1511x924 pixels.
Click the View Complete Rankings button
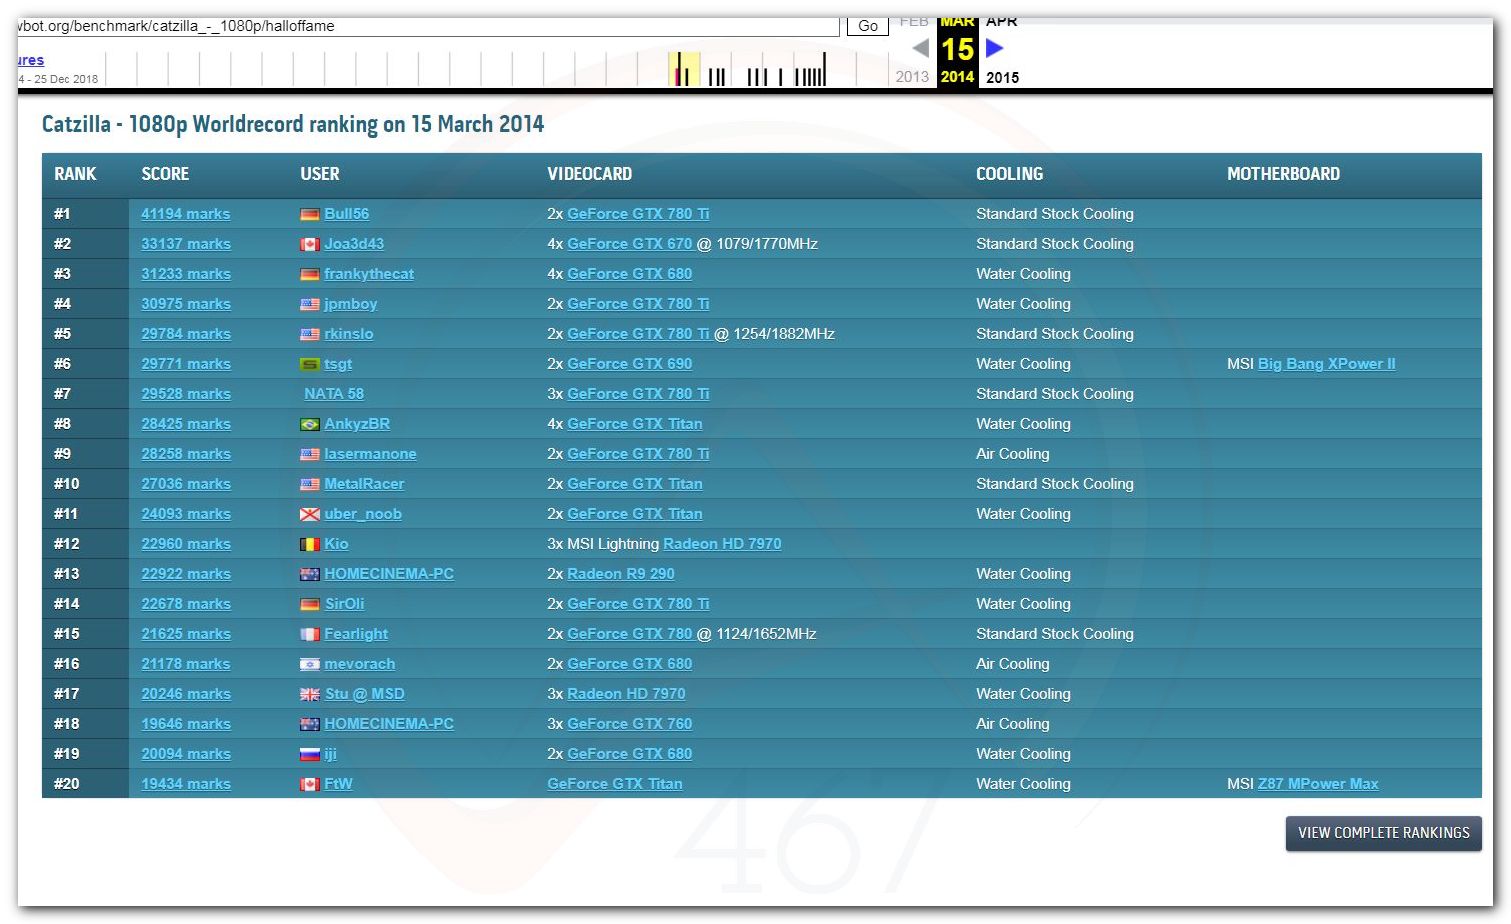(x=1383, y=833)
